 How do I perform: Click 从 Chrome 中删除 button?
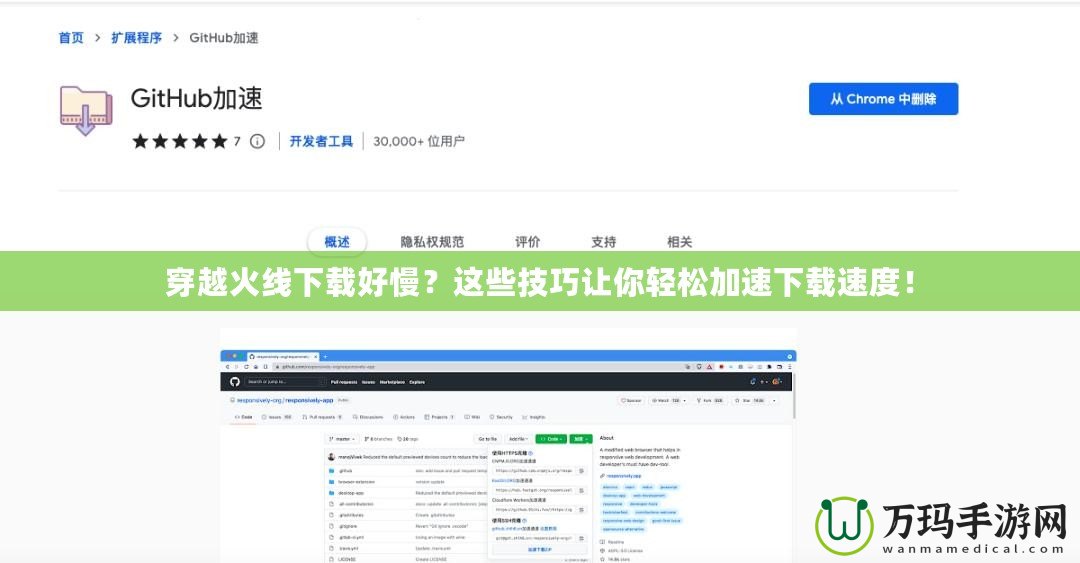click(883, 99)
